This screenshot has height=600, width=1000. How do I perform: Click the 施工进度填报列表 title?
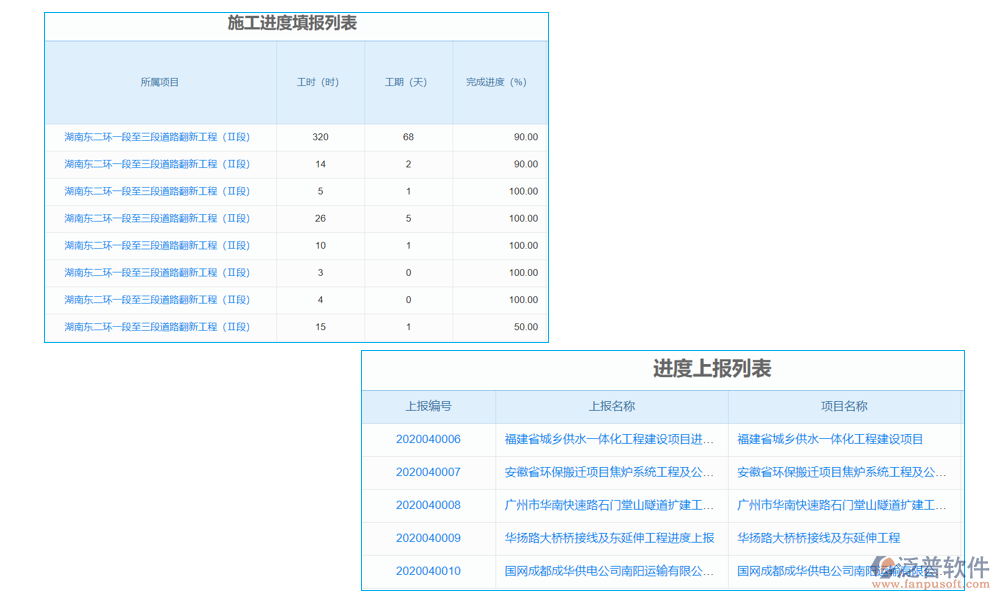click(x=292, y=23)
